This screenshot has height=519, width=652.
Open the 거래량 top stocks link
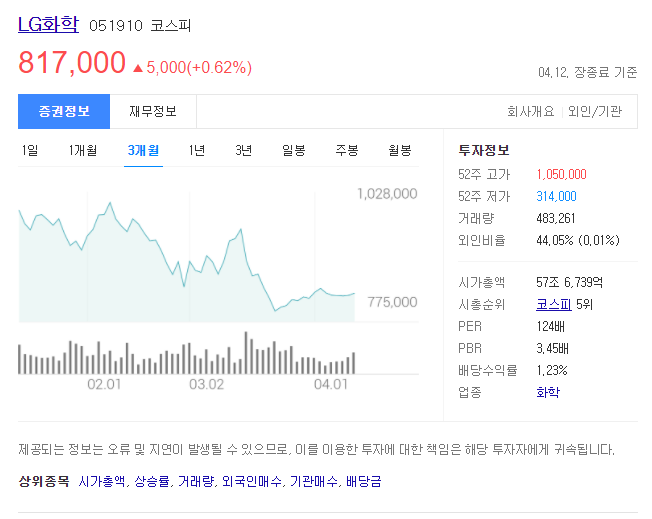[x=196, y=481]
